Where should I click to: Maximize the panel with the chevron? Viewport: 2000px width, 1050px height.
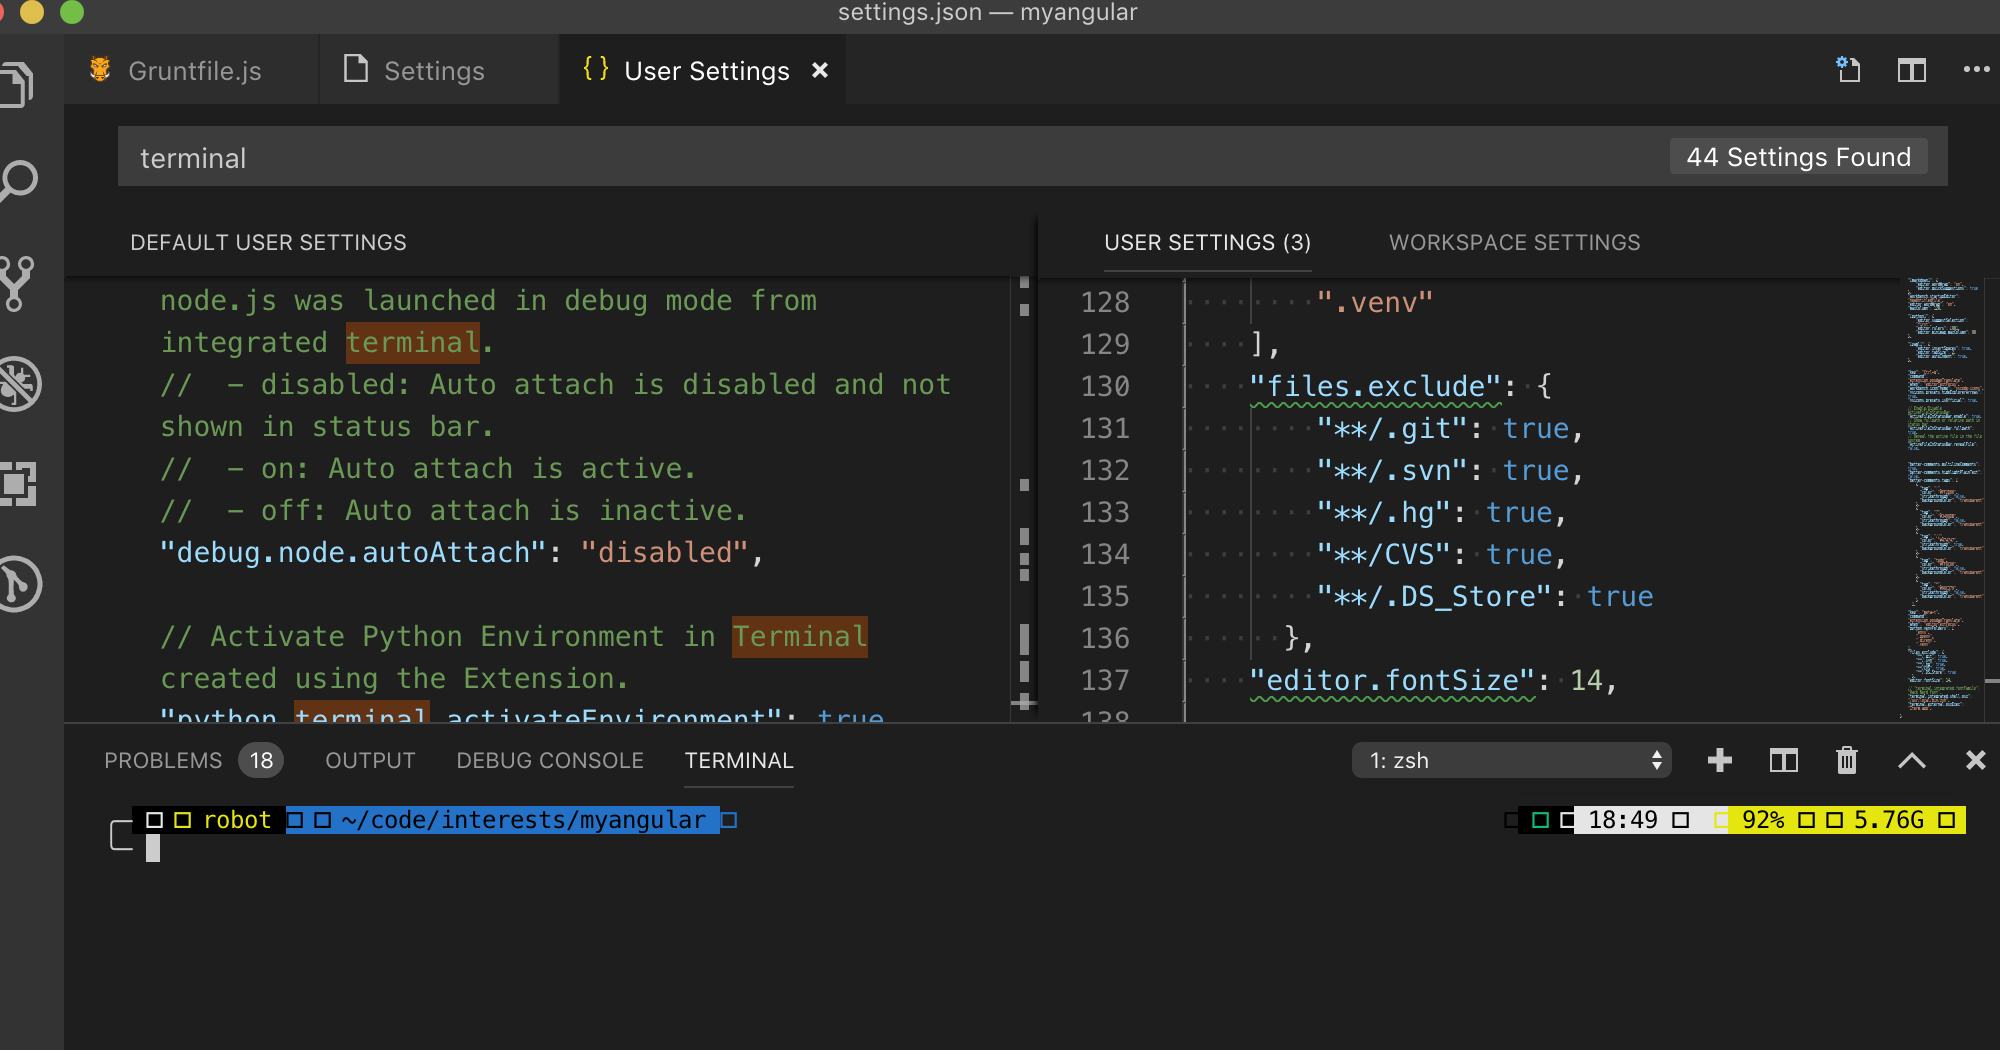[x=1912, y=760]
